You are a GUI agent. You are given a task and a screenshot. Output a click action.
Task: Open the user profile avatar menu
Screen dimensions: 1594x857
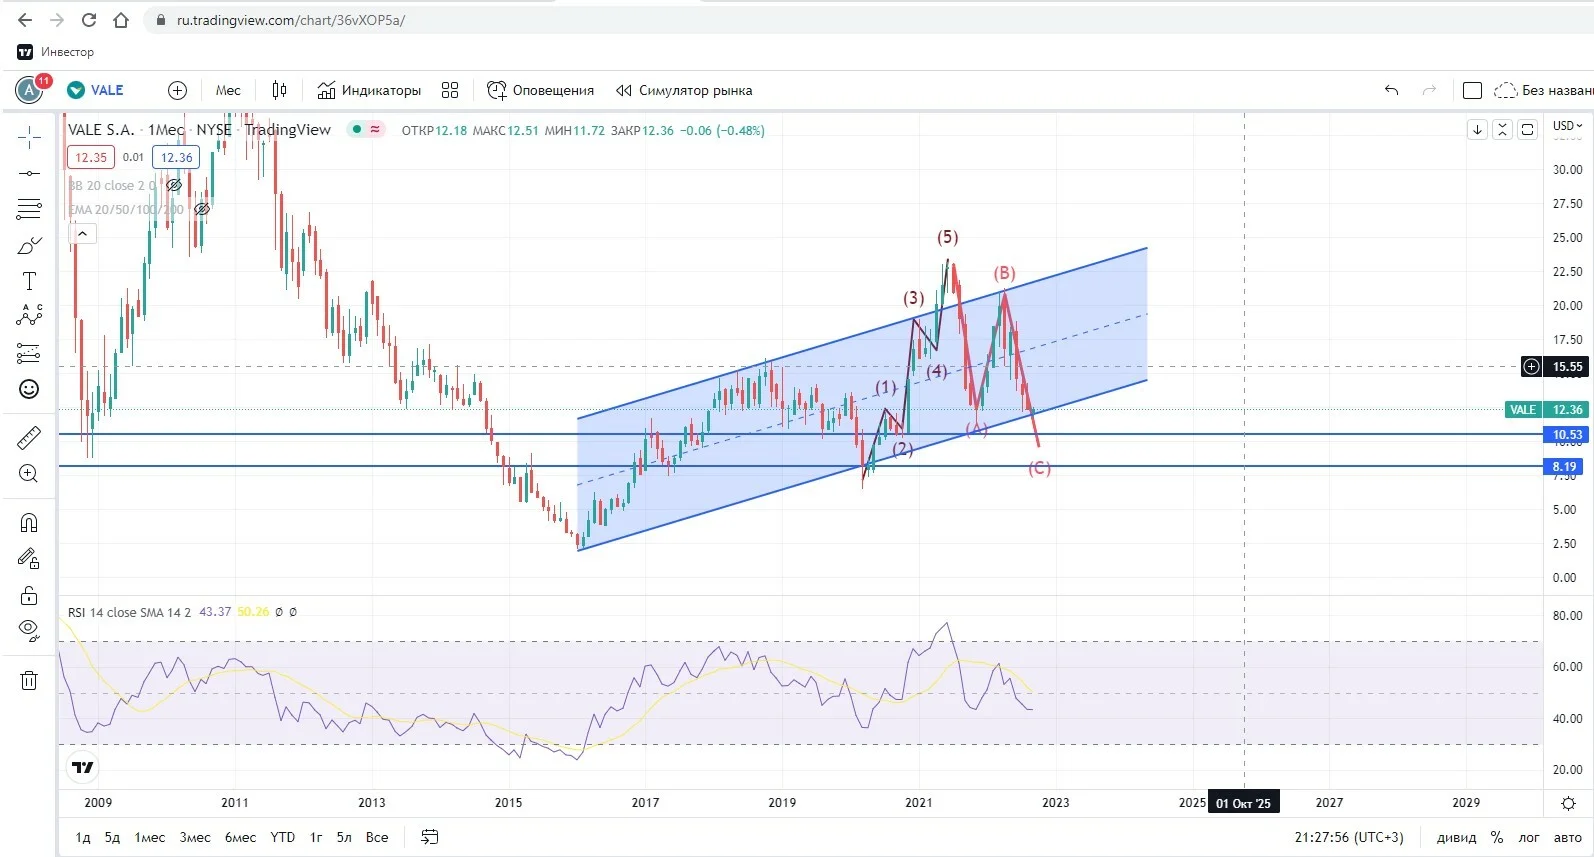30,90
